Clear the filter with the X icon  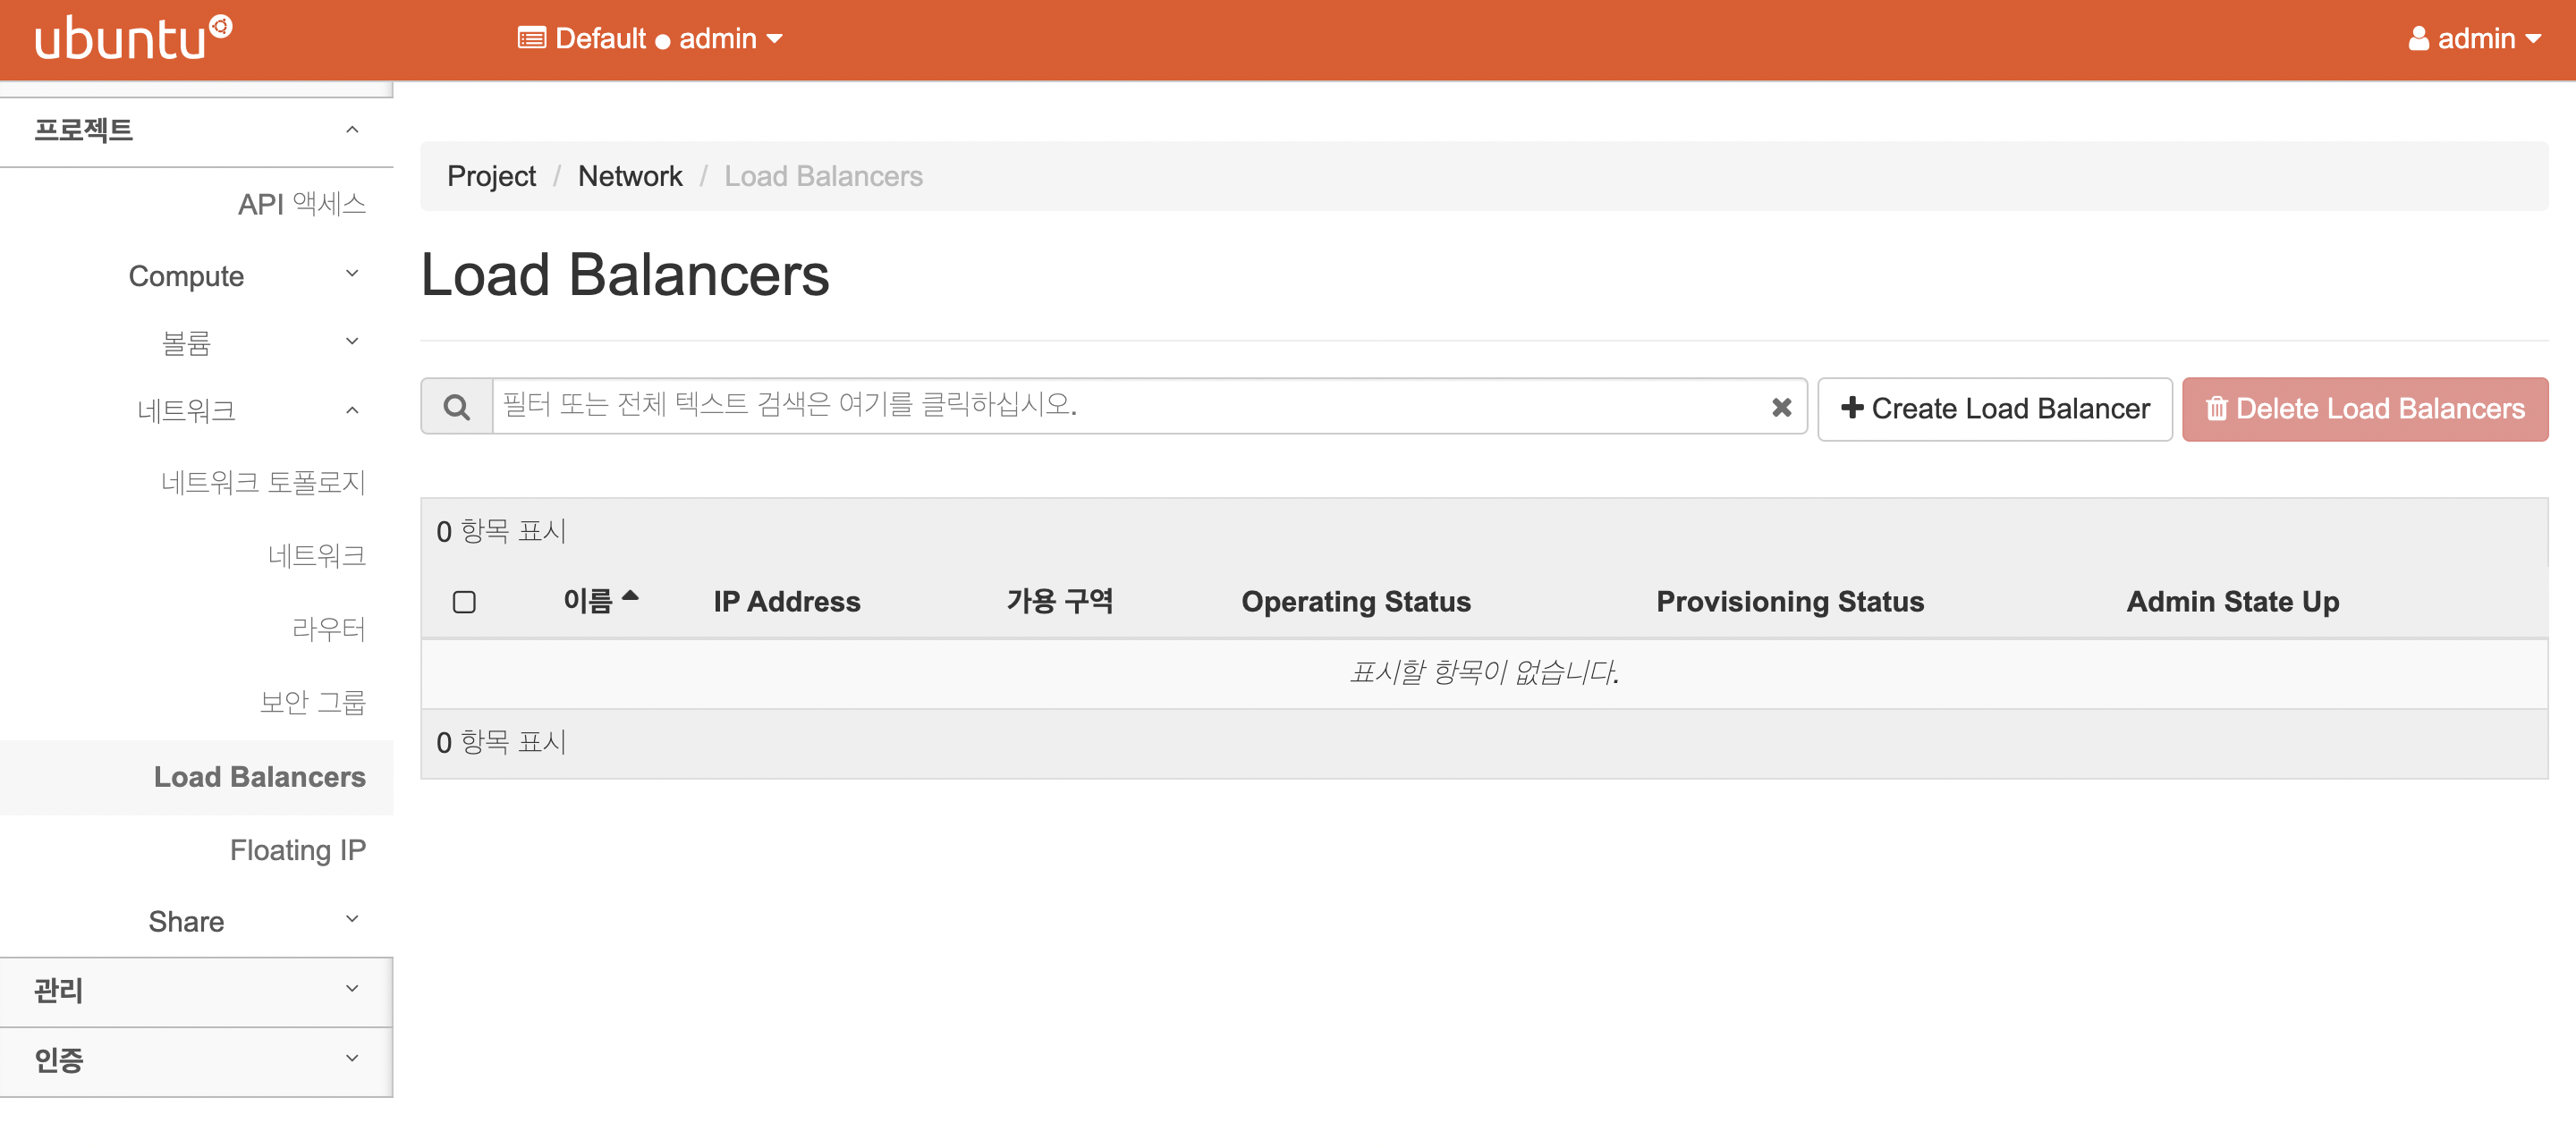[x=1780, y=407]
